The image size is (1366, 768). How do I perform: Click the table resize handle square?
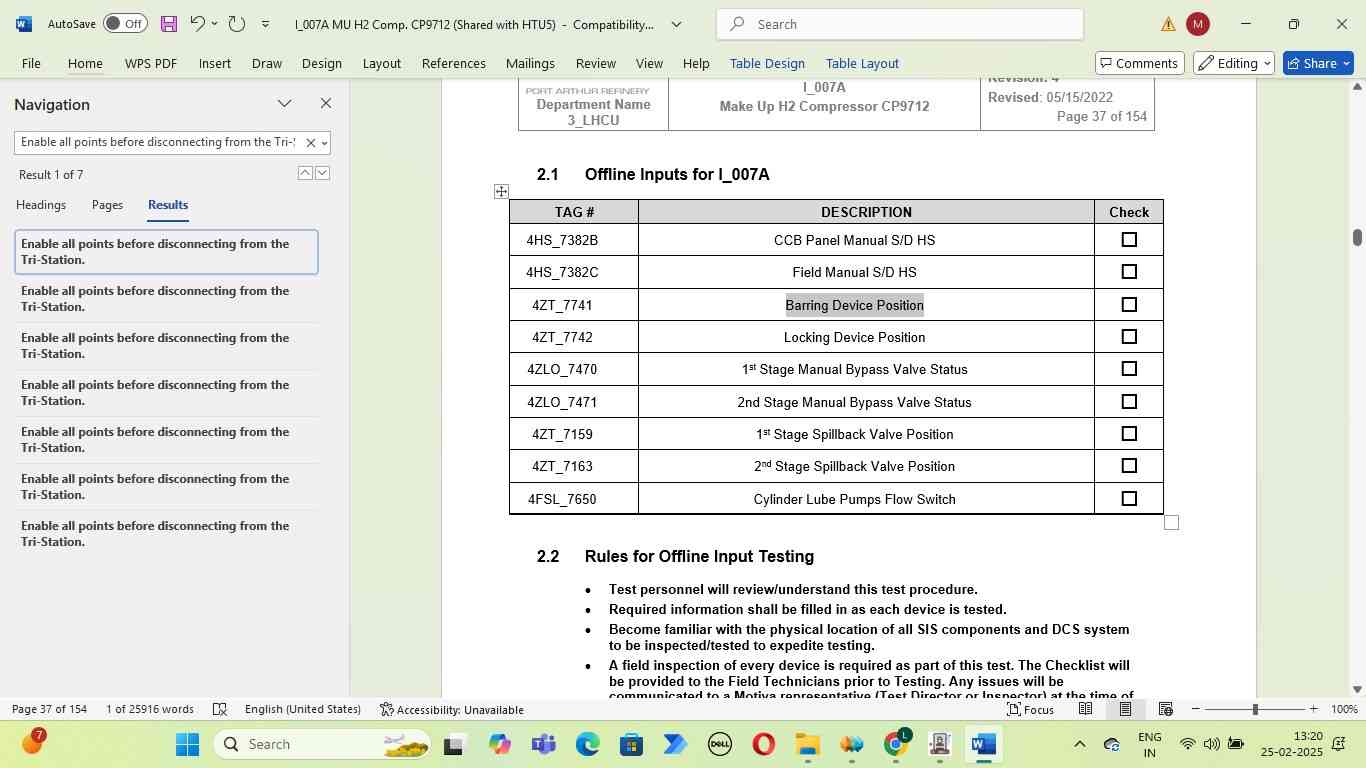(1172, 523)
